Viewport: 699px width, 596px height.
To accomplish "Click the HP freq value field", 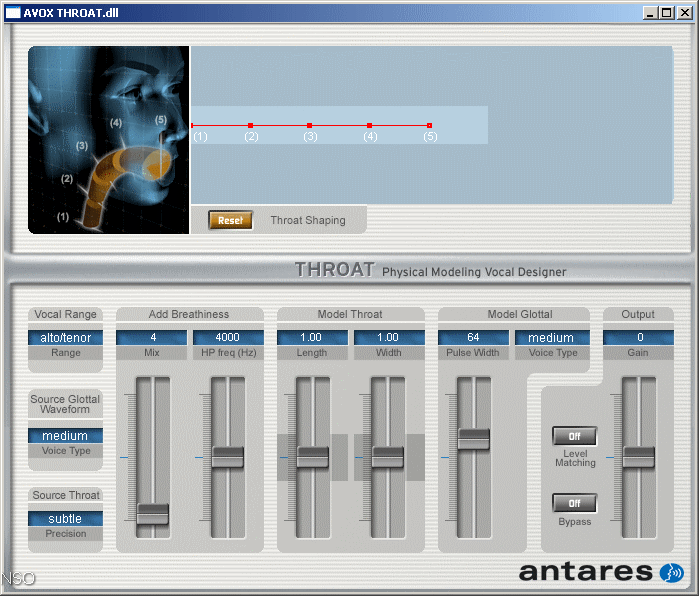I will coord(228,338).
